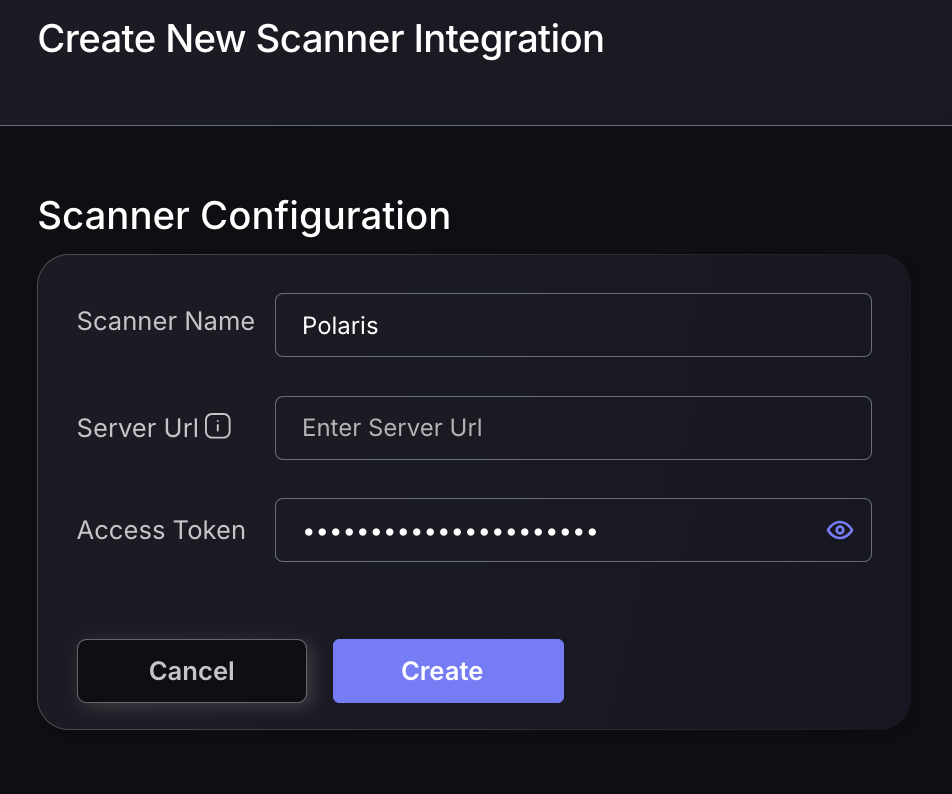Toggle password visibility for Access Token
The width and height of the screenshot is (952, 794).
point(839,530)
